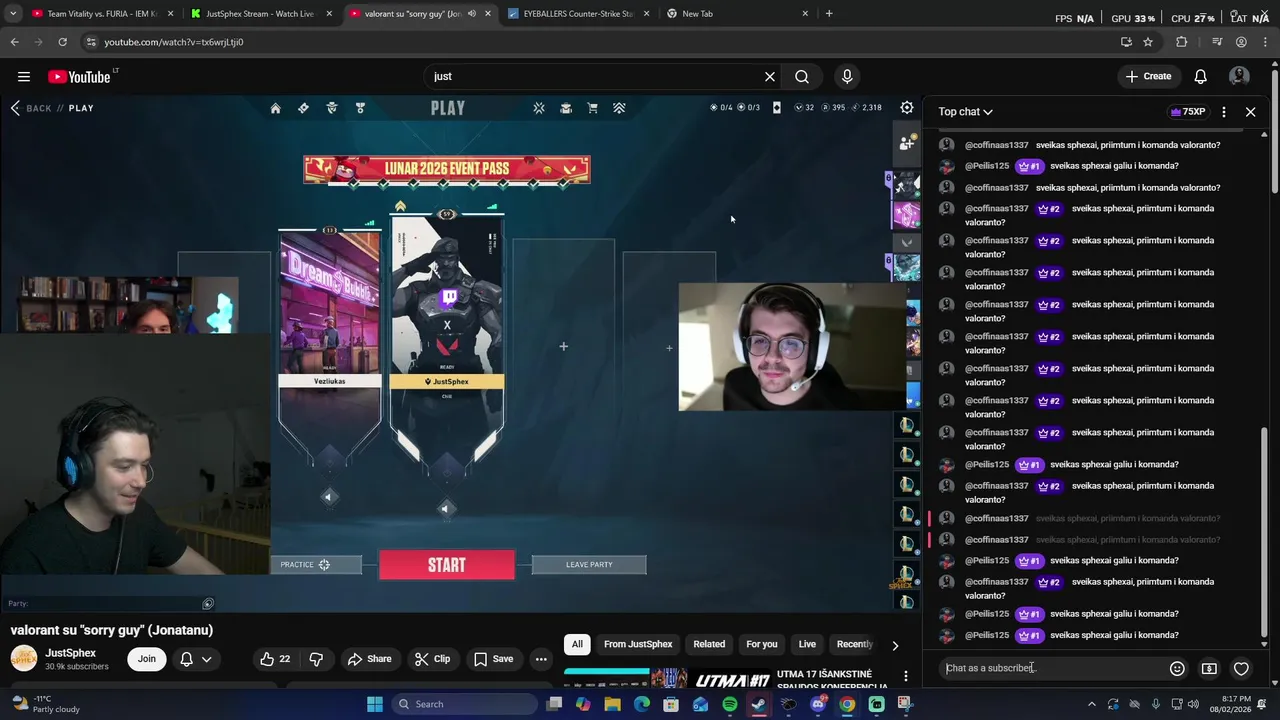1280x720 pixels.
Task: Mute the valorant tab audio icon
Action: tap(471, 14)
